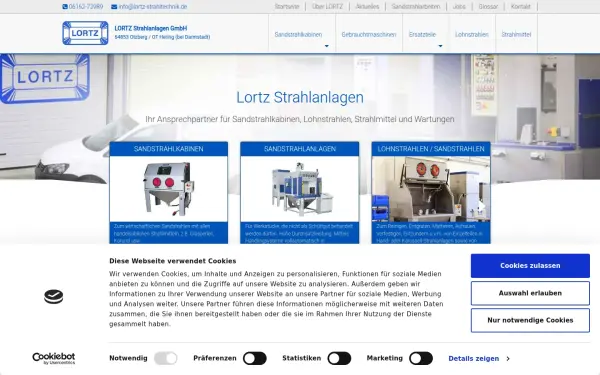Open the Aktuelles menu item
This screenshot has width=600, height=375.
(367, 7)
